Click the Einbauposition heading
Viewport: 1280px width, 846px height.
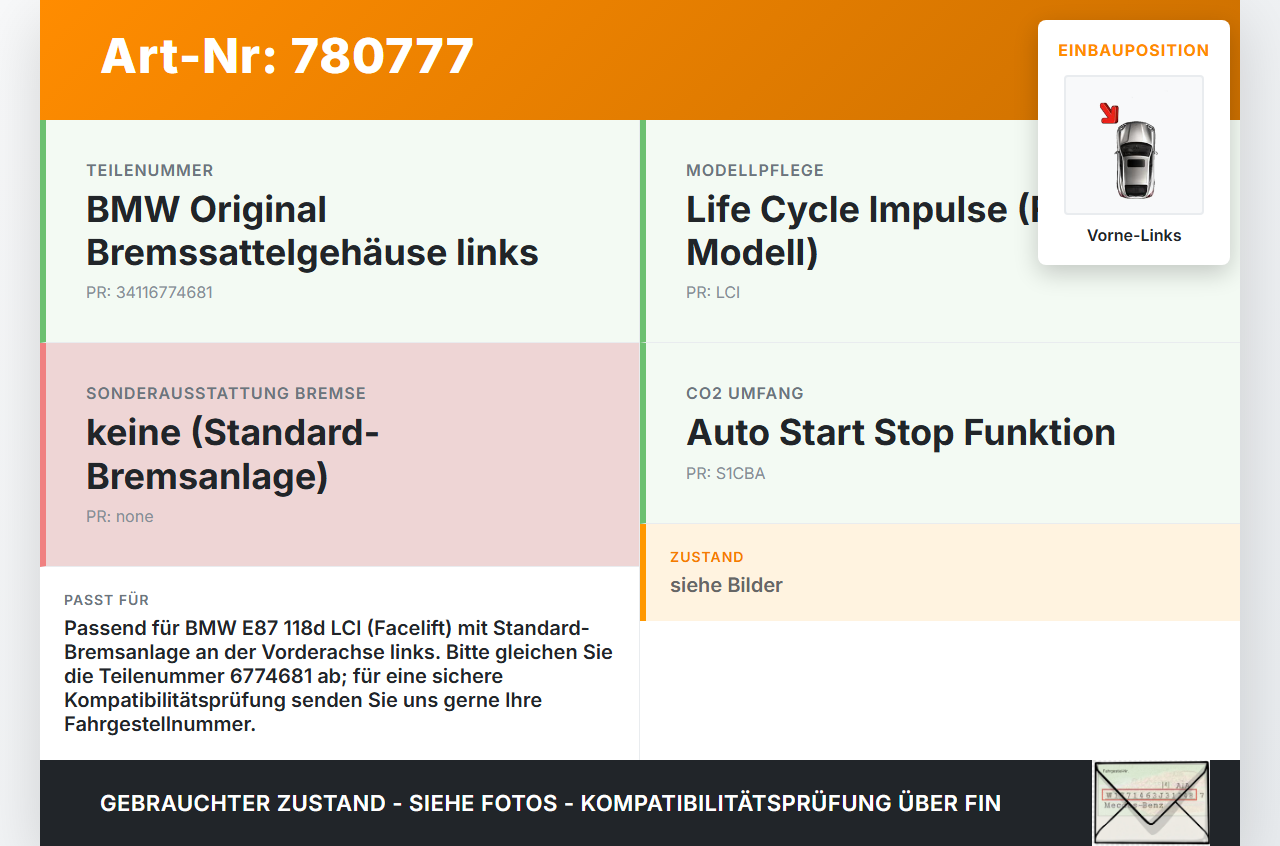coord(1134,50)
